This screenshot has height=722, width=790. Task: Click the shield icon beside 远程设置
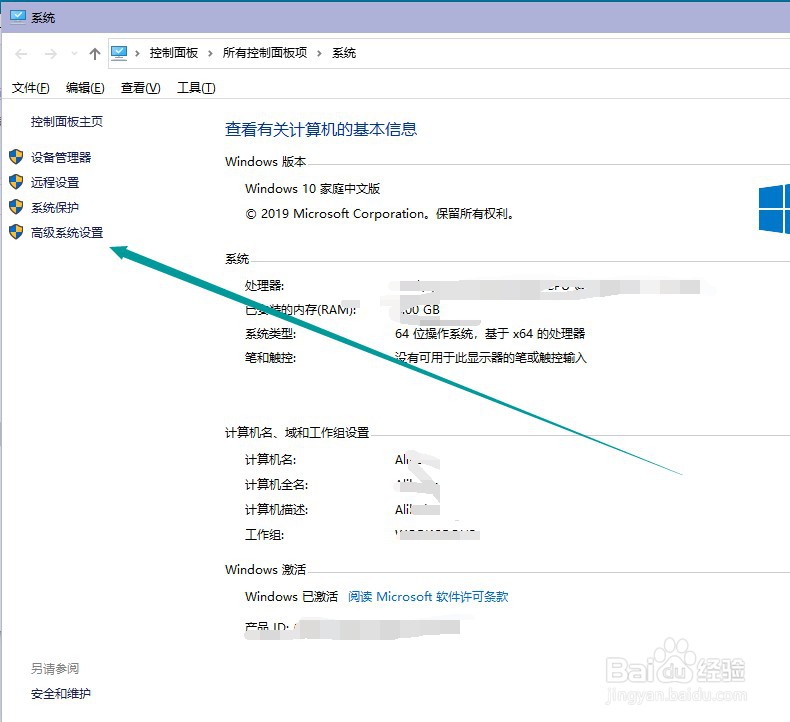click(x=16, y=182)
